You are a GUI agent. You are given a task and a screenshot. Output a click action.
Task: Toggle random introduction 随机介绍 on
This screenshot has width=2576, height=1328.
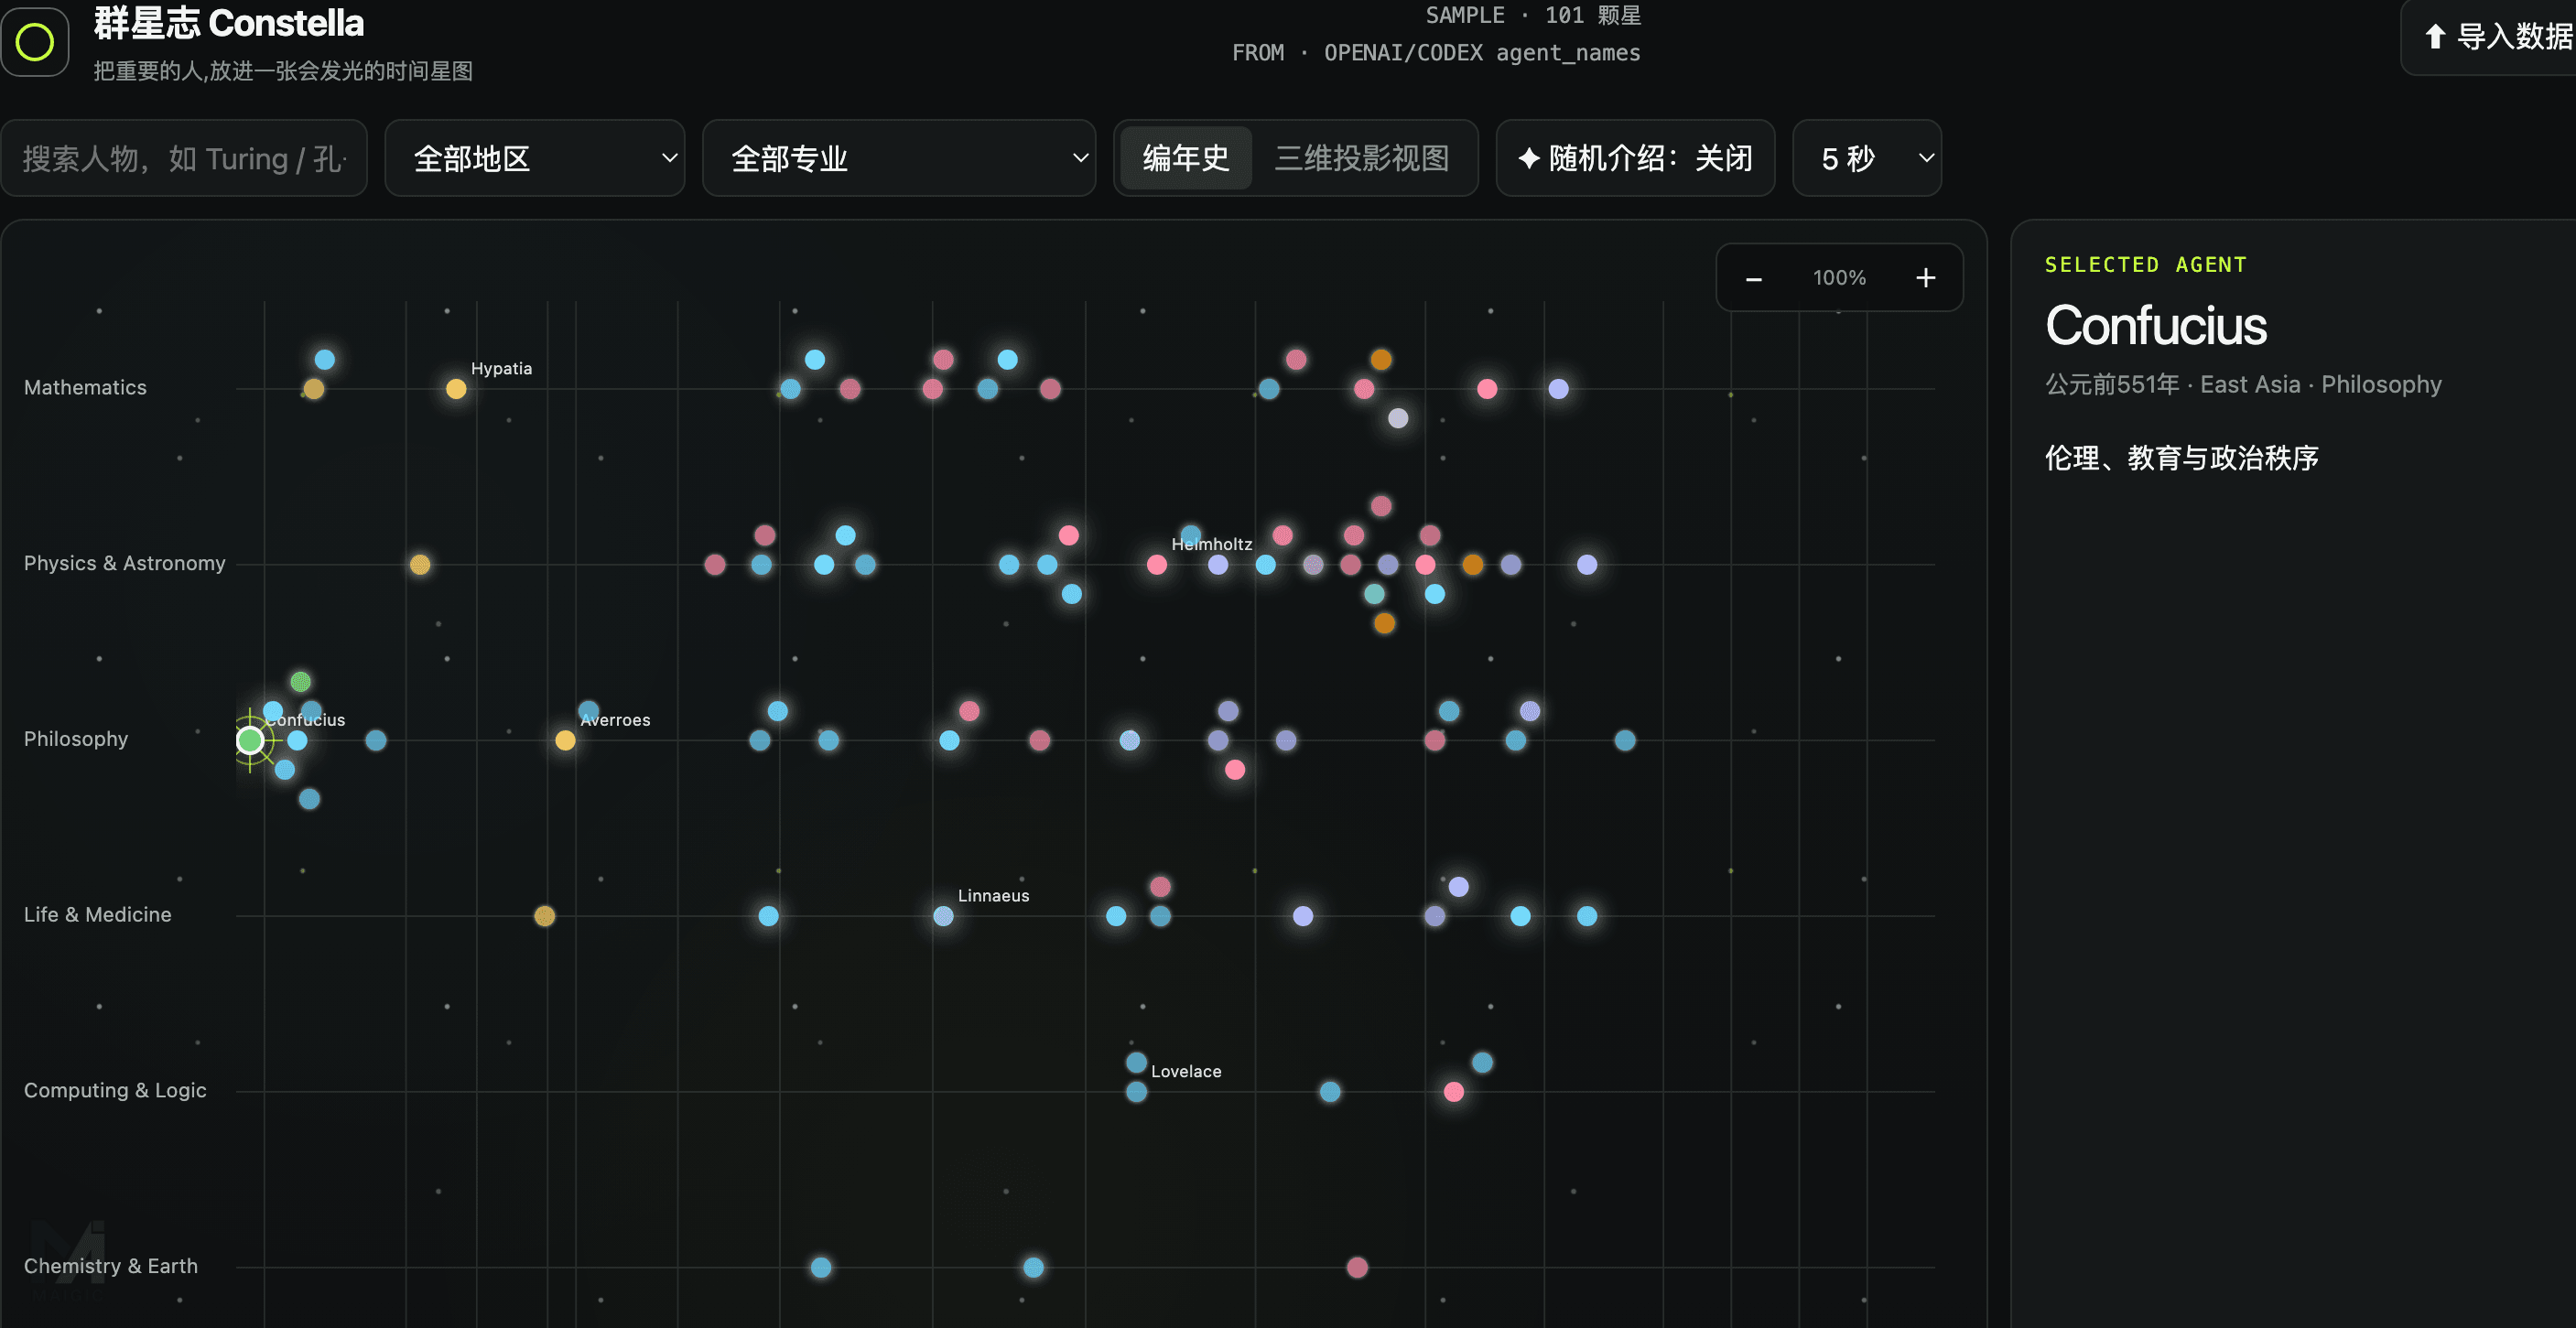1635,158
